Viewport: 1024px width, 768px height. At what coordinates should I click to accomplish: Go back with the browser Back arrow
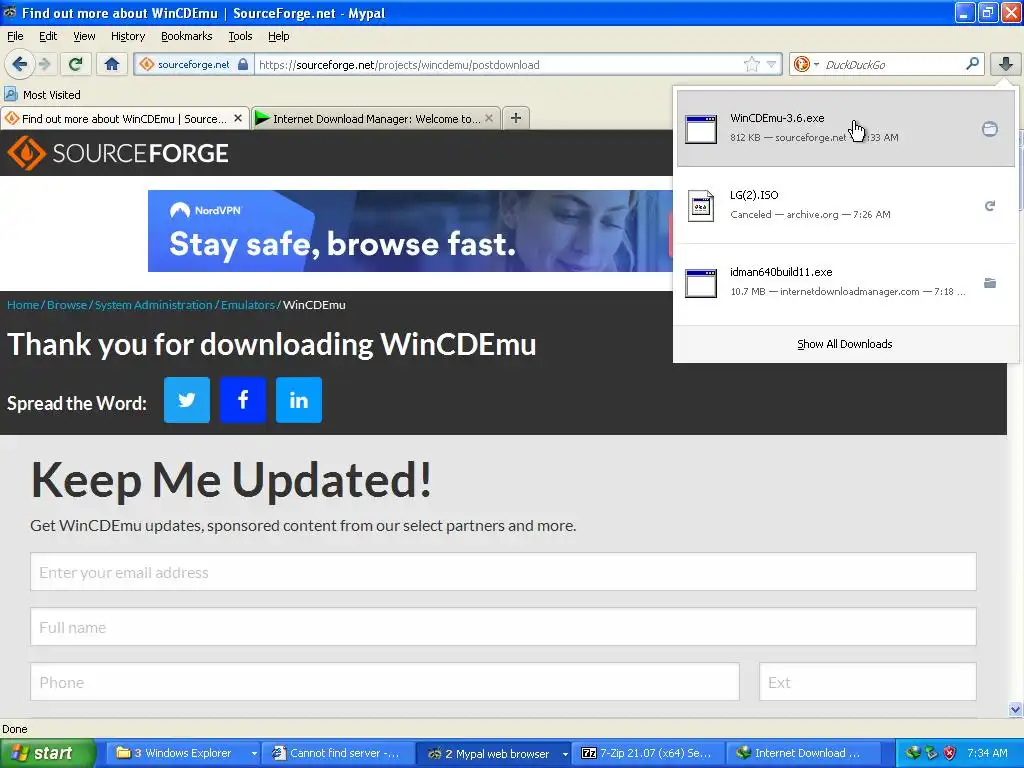click(19, 64)
